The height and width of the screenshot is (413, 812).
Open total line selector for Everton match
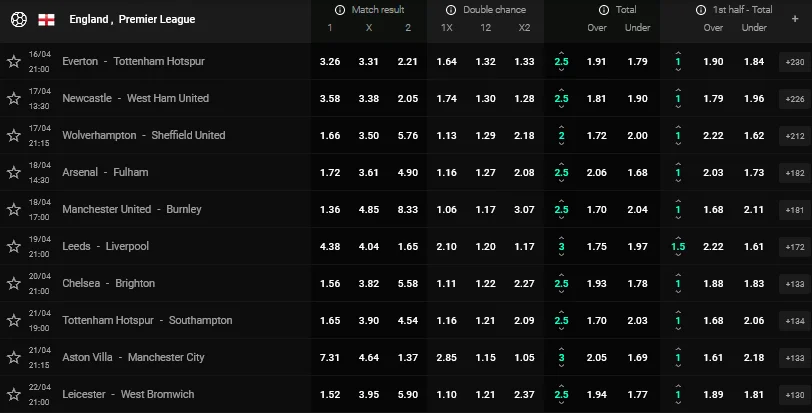tap(561, 61)
